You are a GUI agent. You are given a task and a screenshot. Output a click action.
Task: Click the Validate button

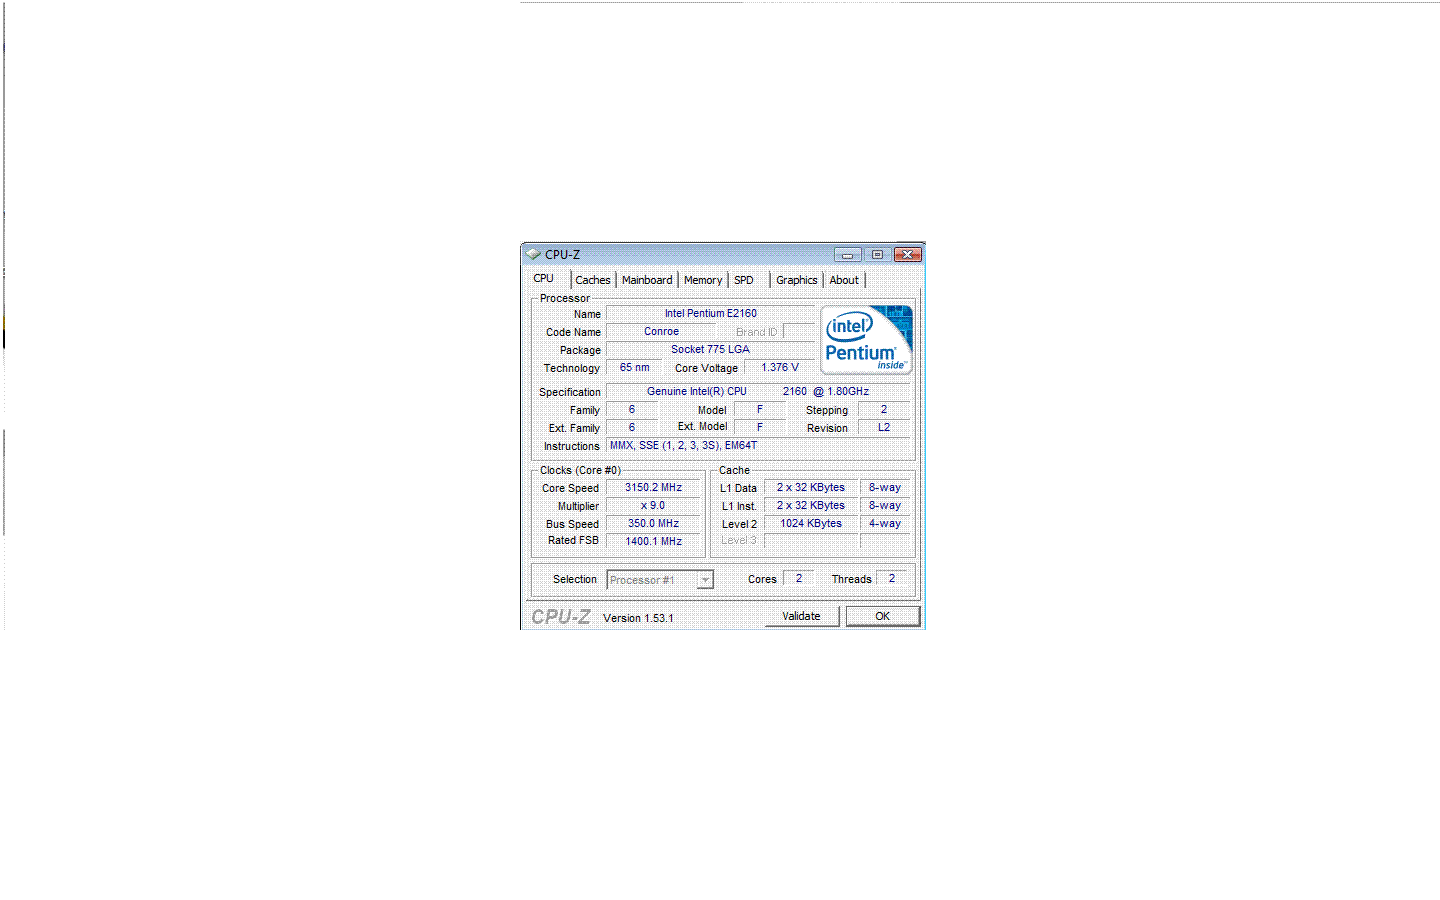(801, 616)
